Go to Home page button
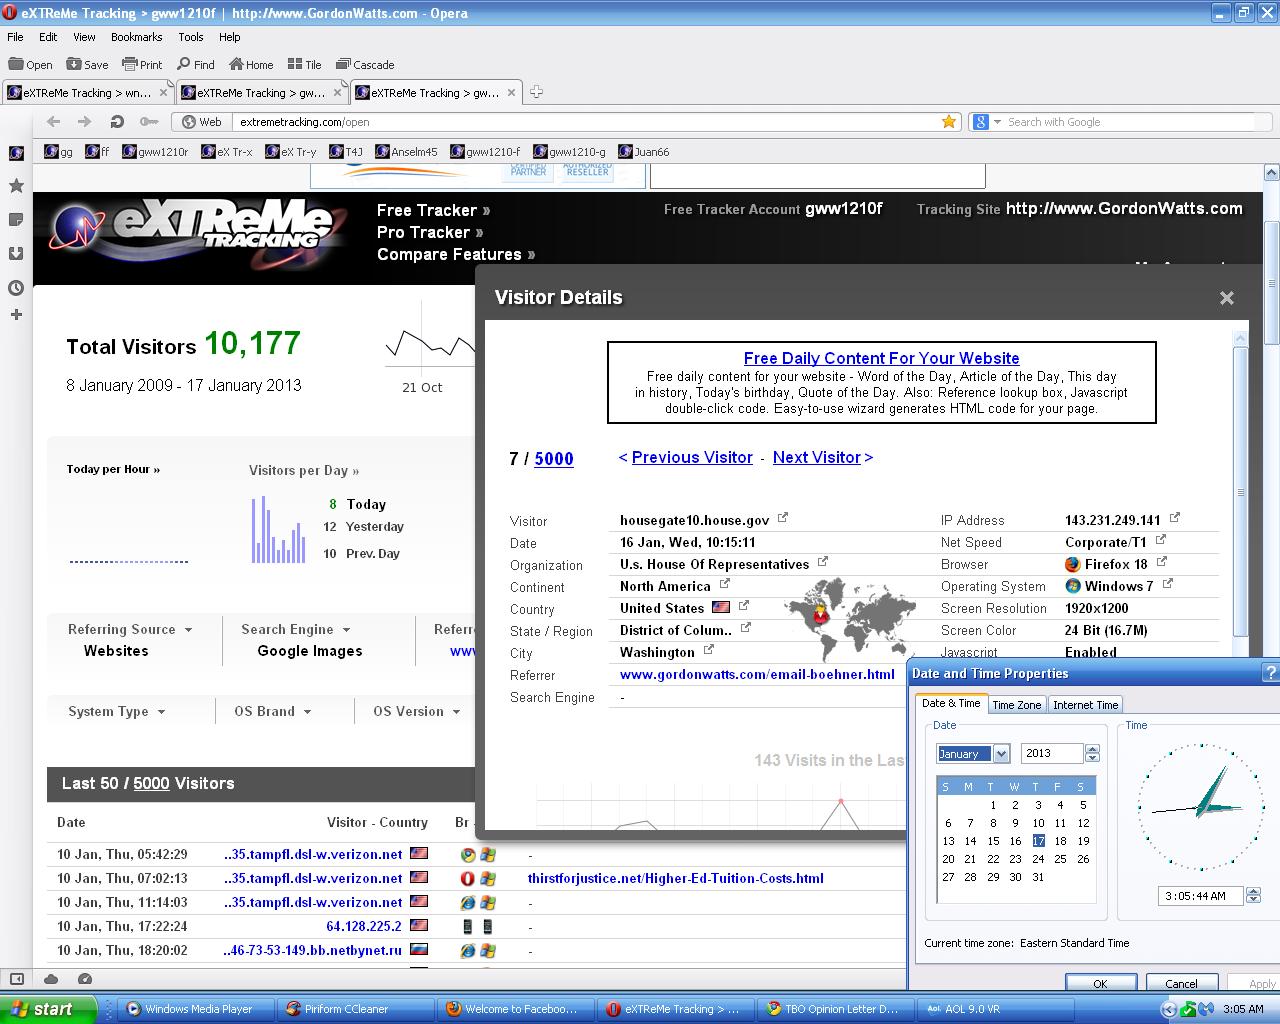This screenshot has height=1024, width=1280. [x=251, y=64]
